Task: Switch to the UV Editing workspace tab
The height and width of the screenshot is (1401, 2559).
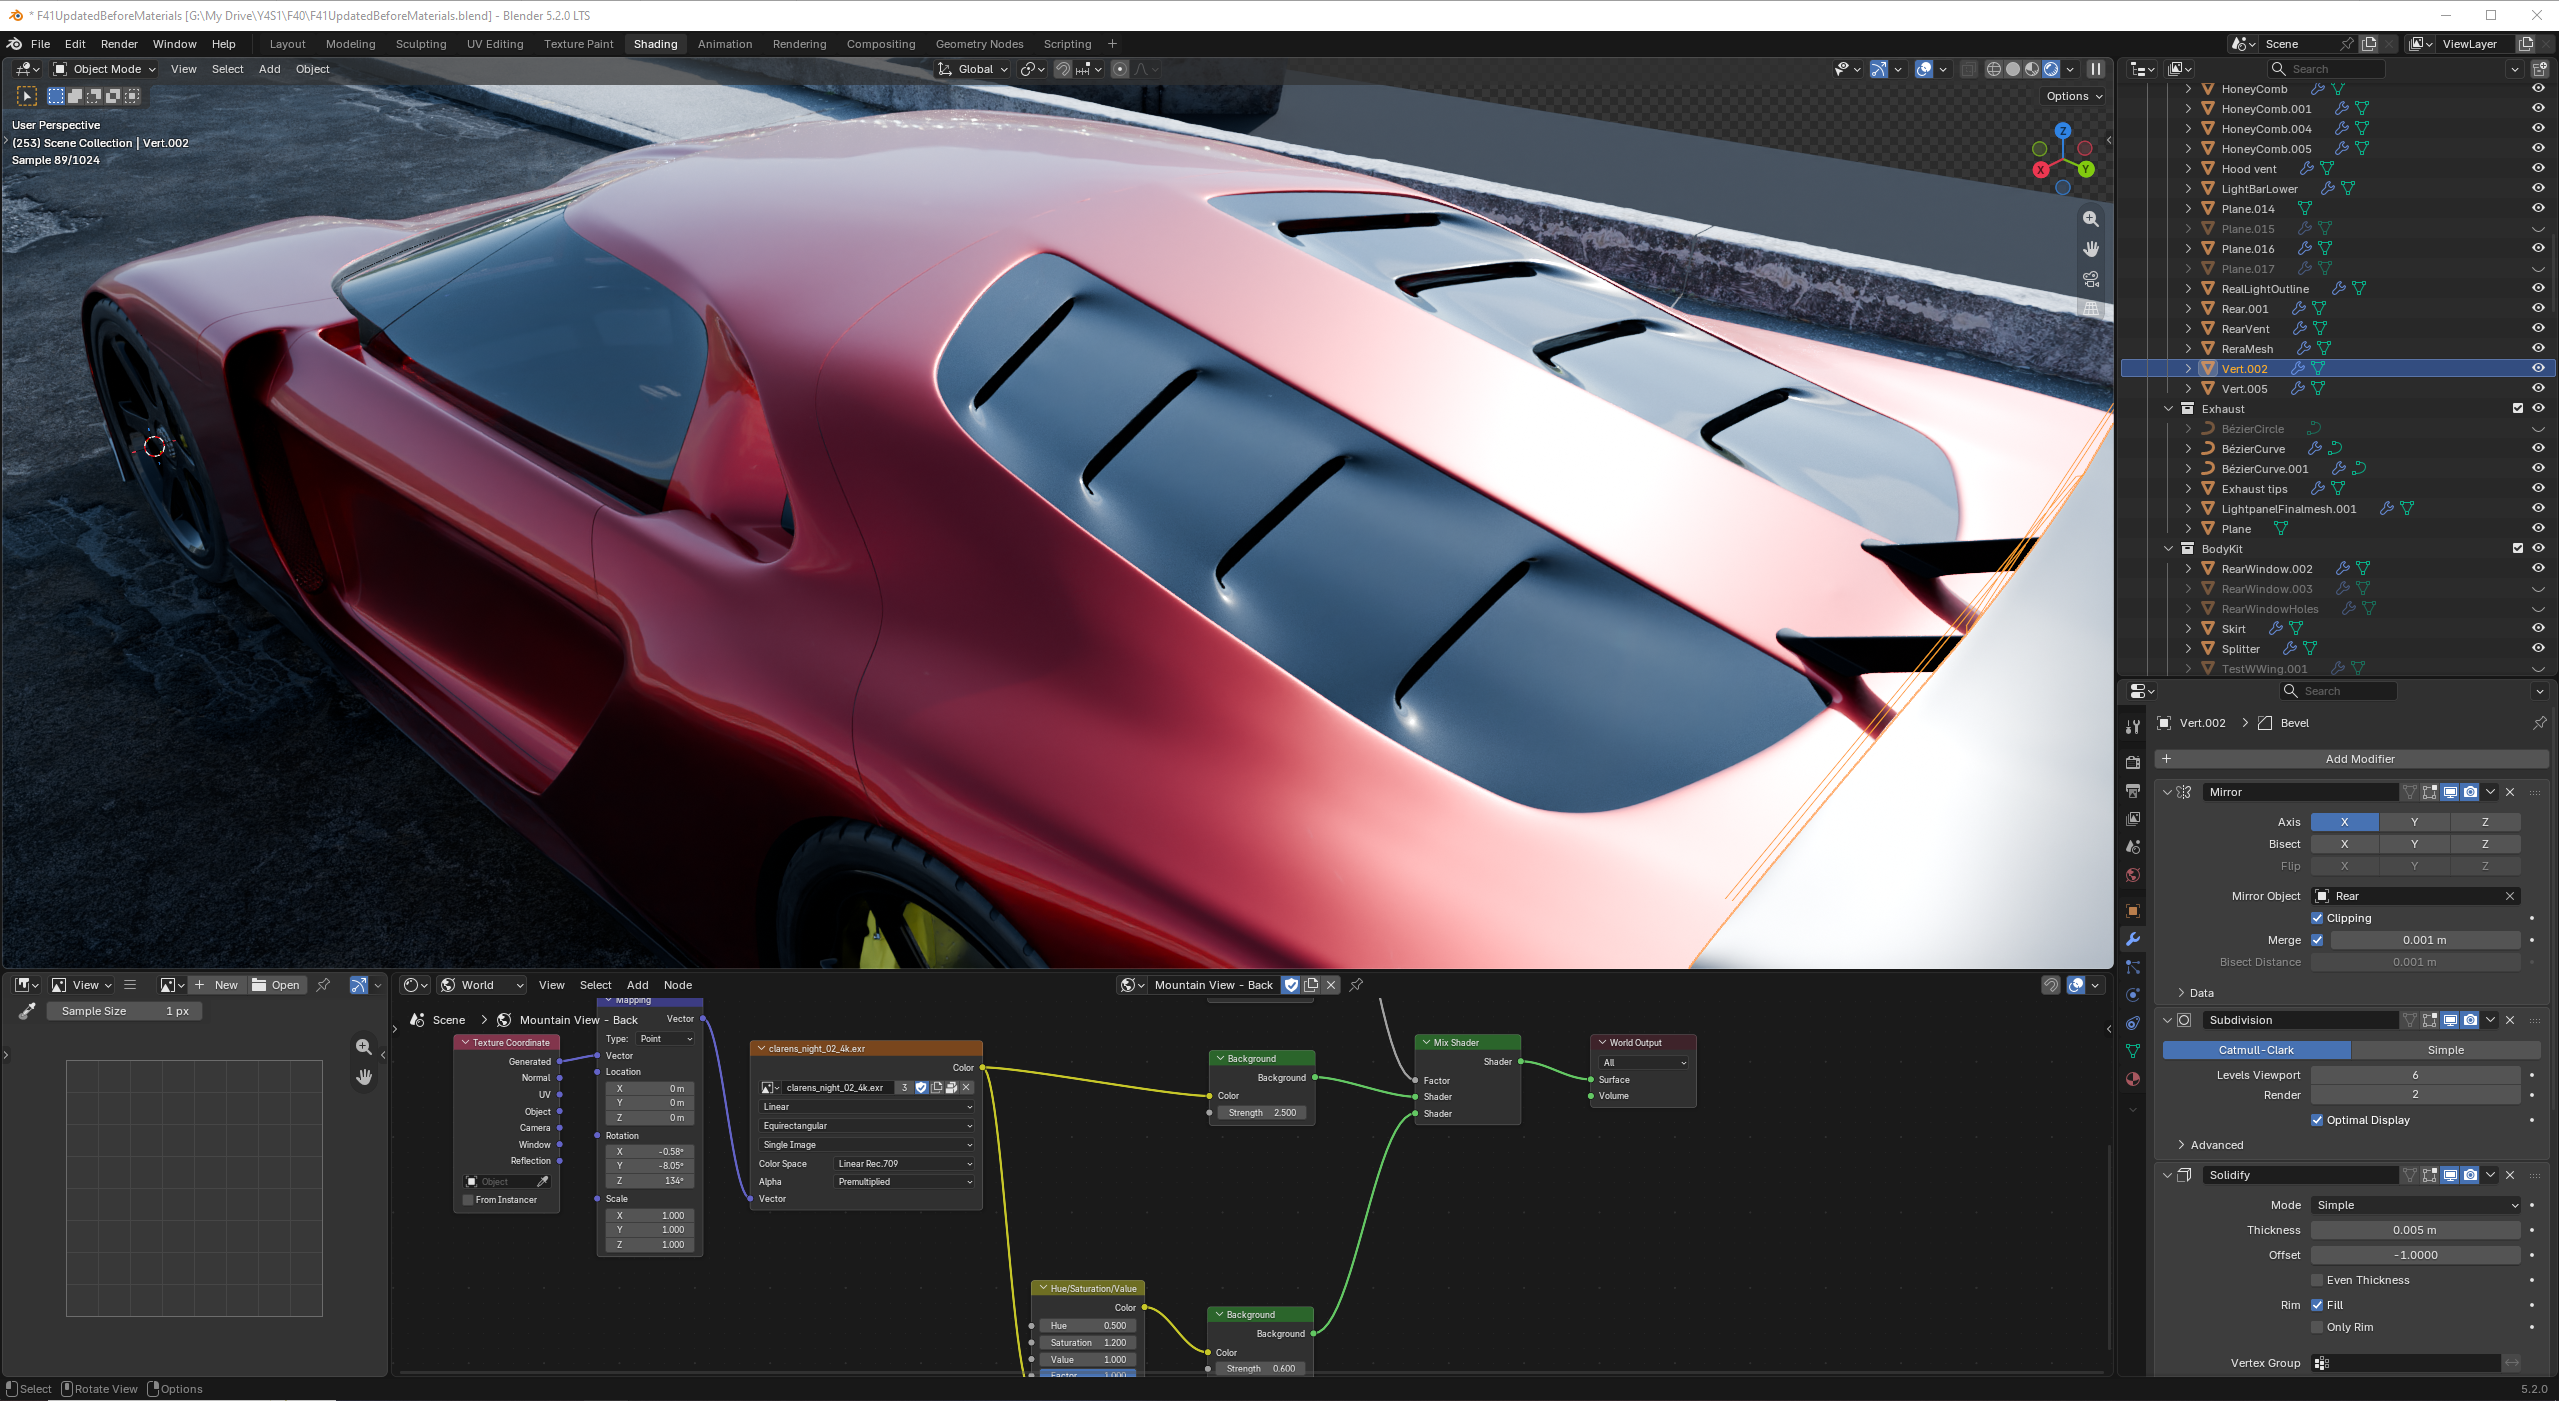Action: coord(495,44)
